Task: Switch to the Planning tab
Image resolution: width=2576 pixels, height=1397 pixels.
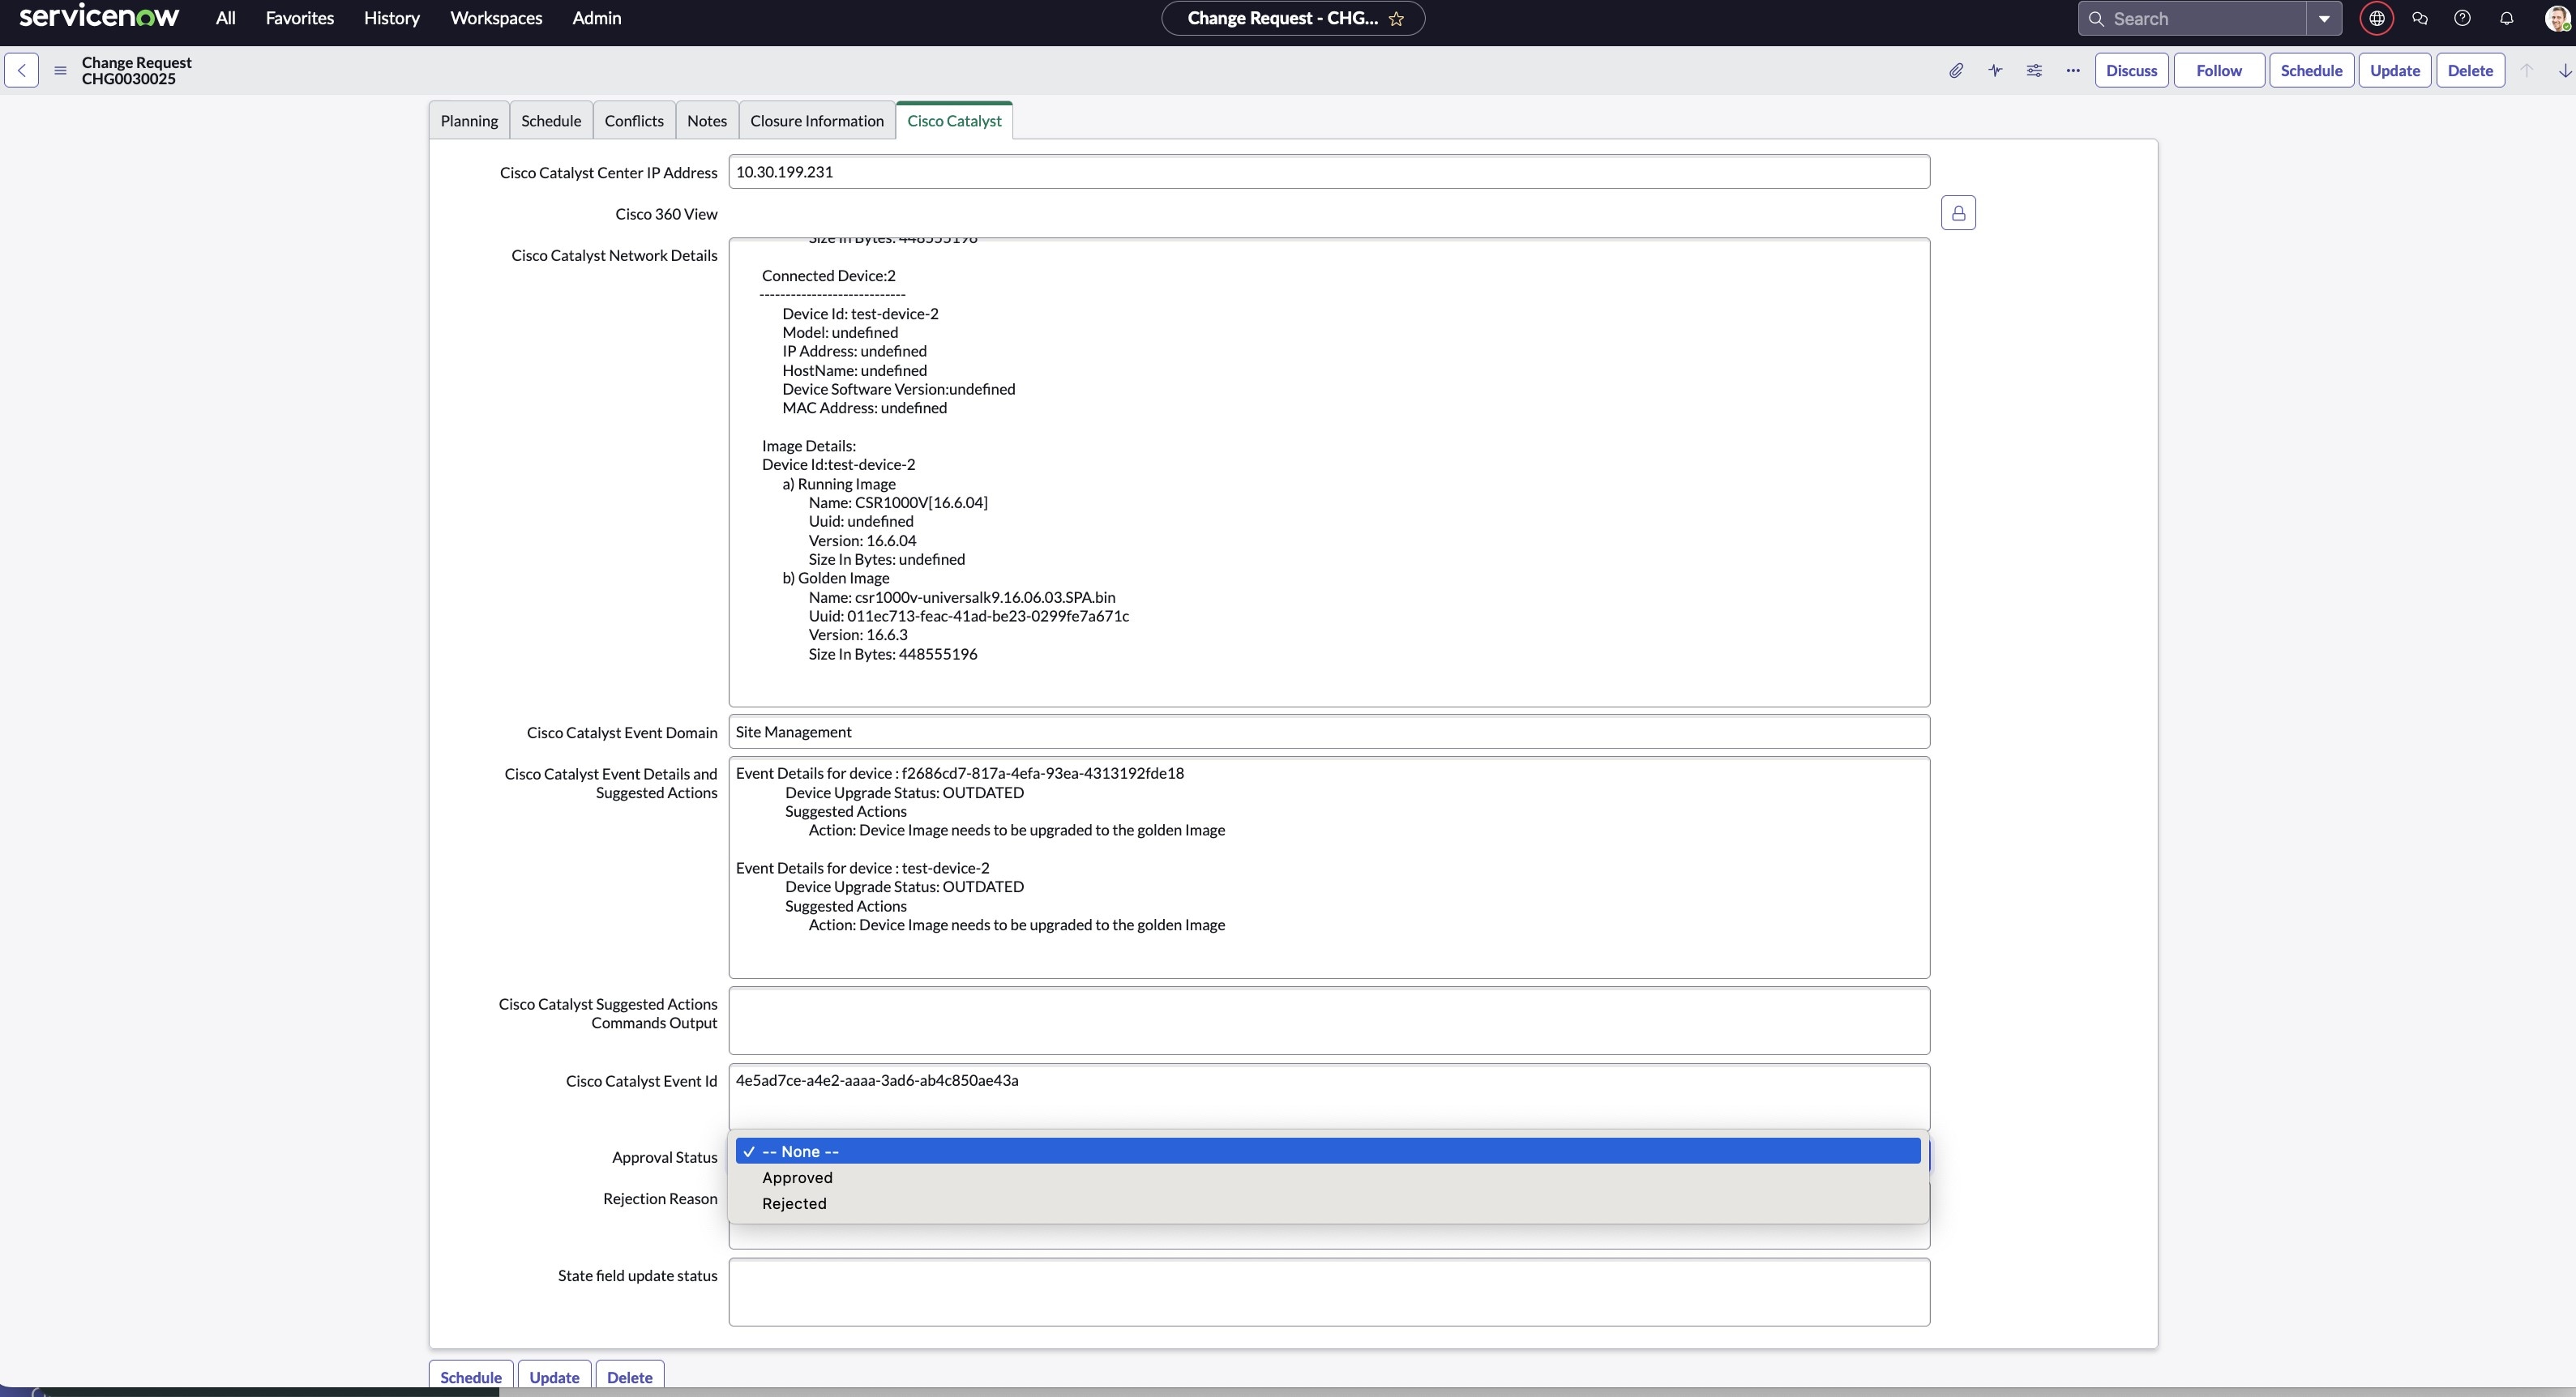Action: 469,120
